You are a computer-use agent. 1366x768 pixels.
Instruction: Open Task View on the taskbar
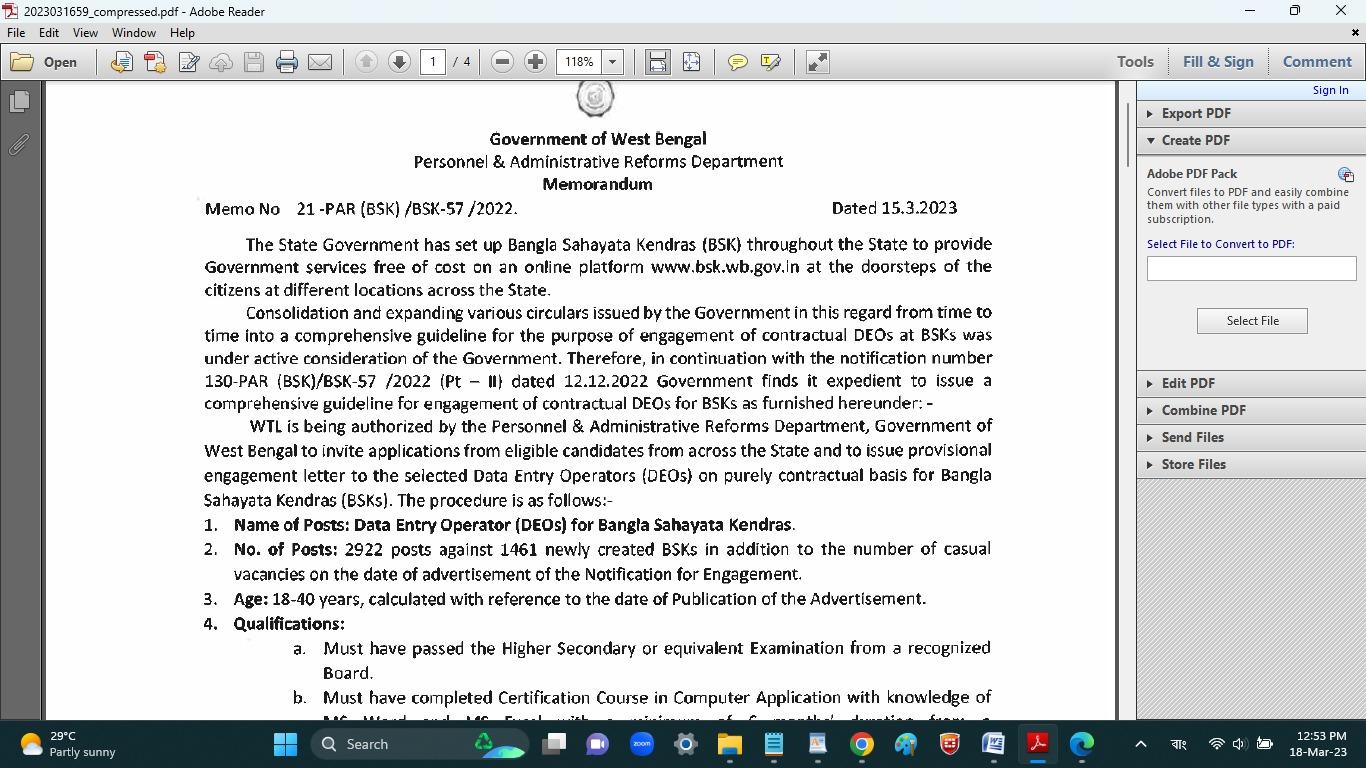[x=554, y=744]
